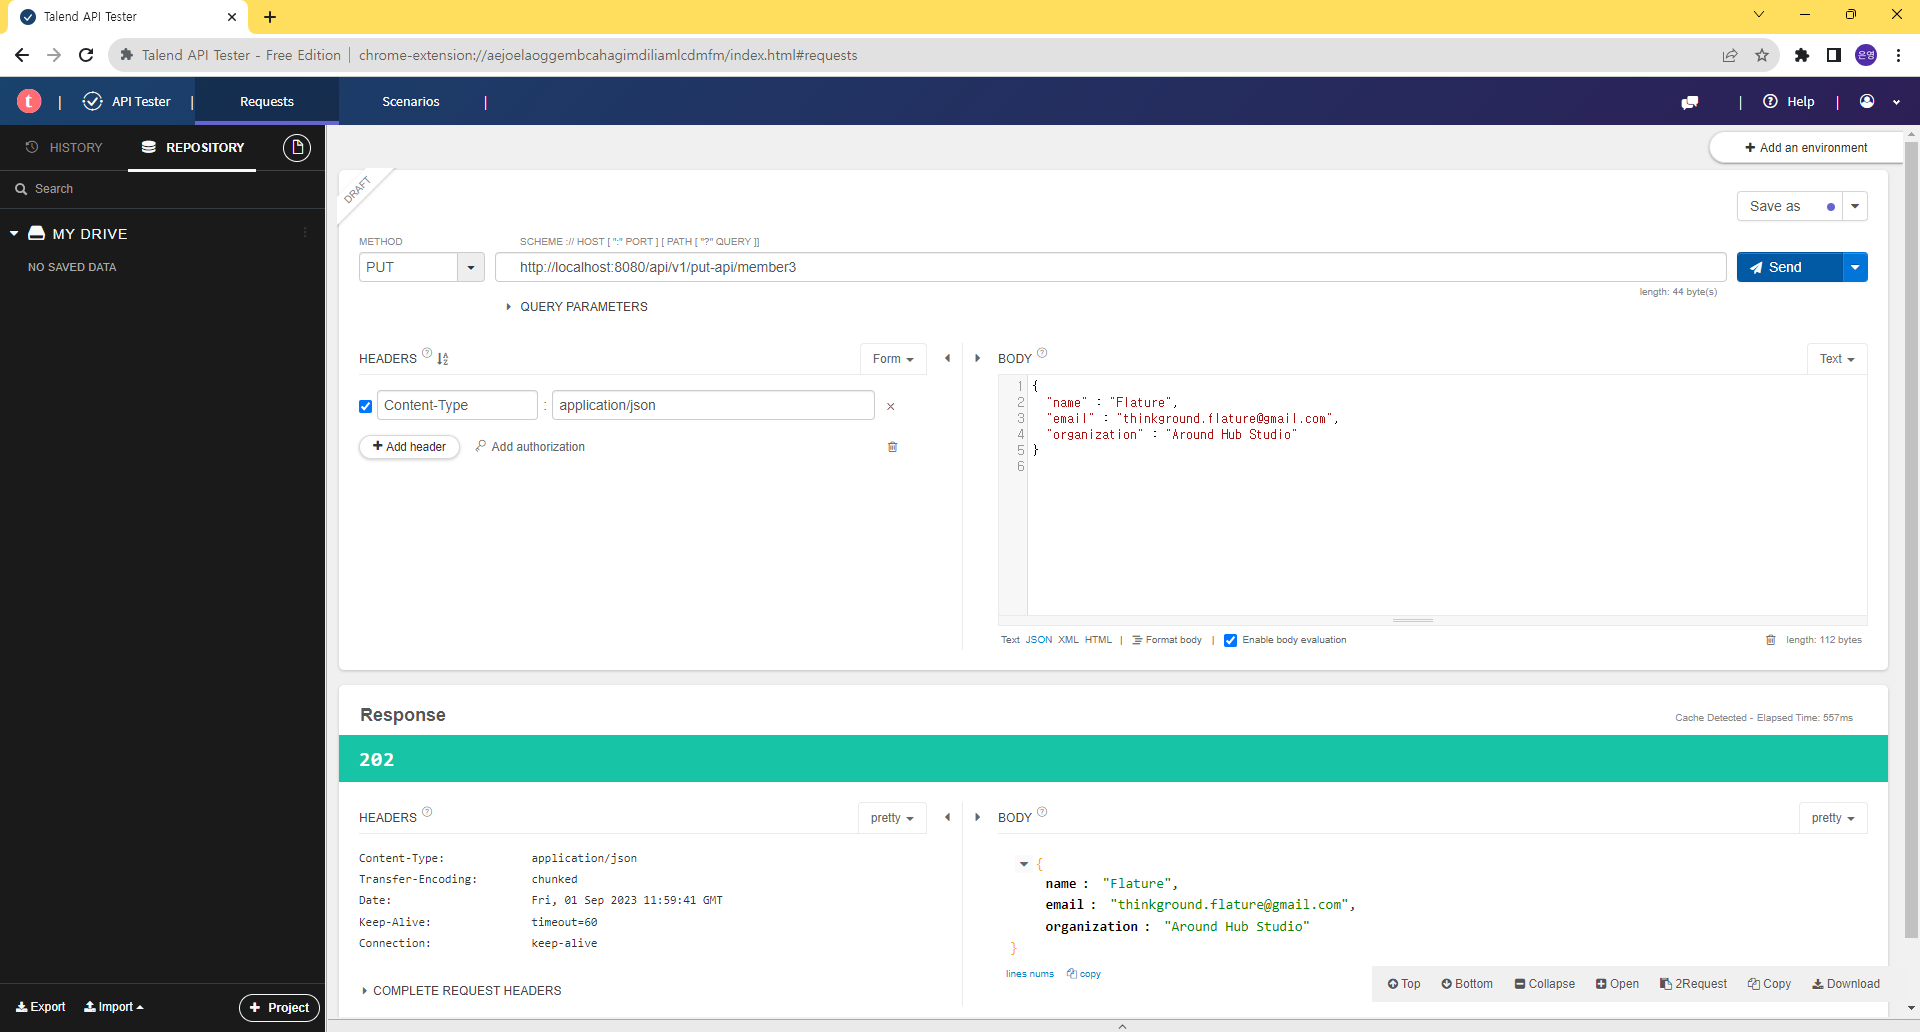The height and width of the screenshot is (1032, 1920).
Task: Uncheck the Content-Type header checkbox
Action: pos(365,406)
